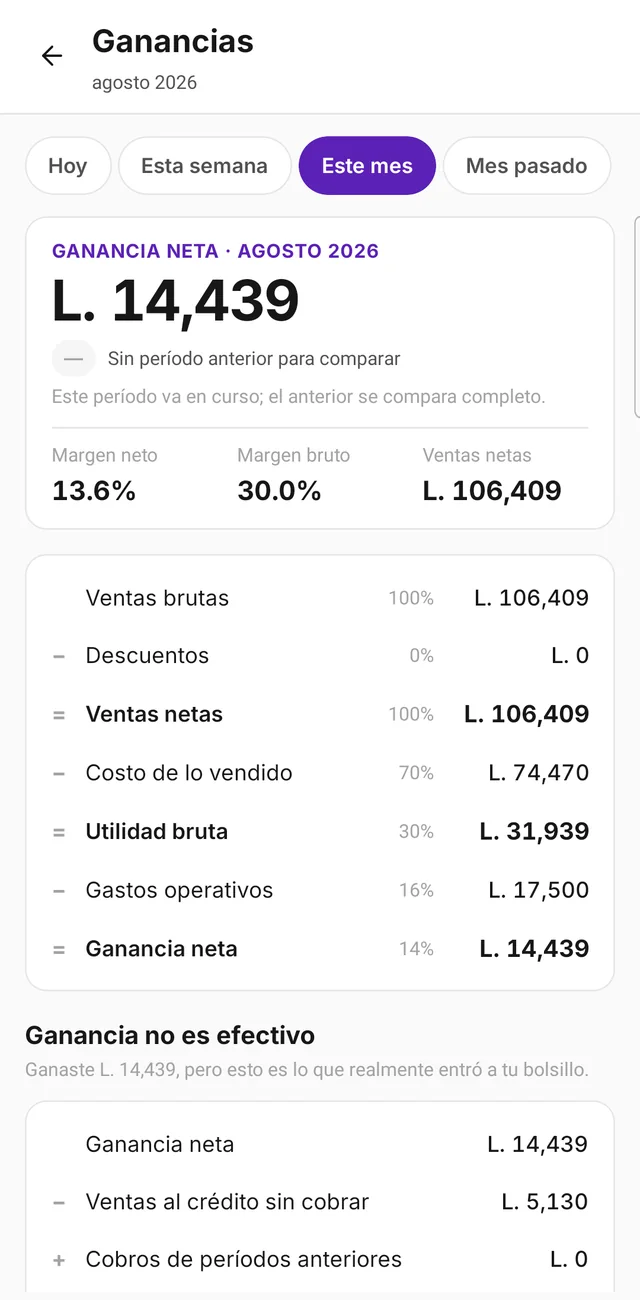Screen dimensions: 640x1300
Task: Click the Ganancias page title
Action: coord(173,42)
